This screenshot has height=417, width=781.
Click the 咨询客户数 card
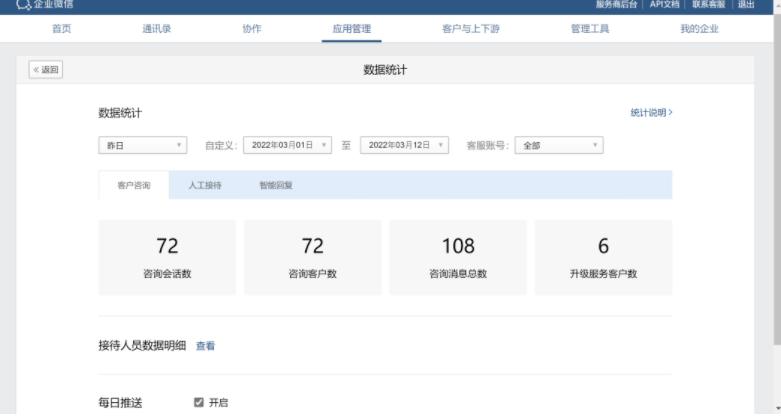313,258
